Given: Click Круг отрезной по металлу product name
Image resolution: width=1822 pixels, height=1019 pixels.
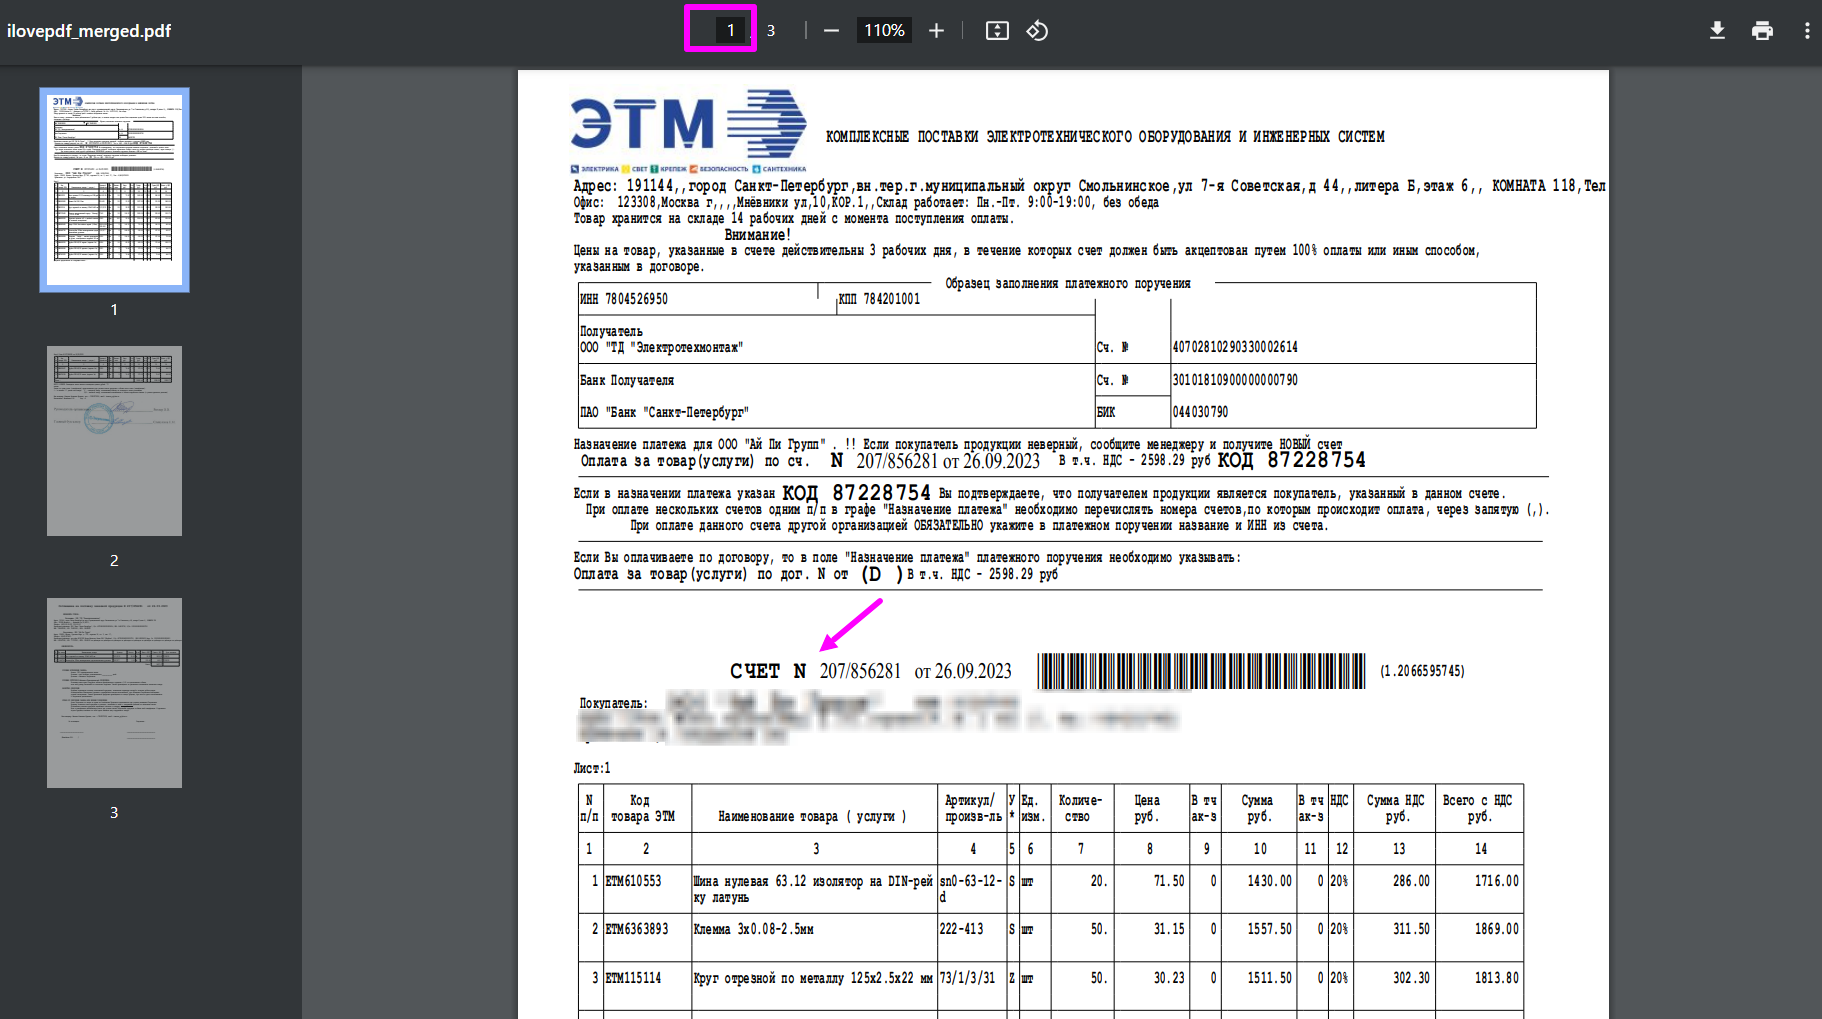Looking at the screenshot, I should (813, 978).
